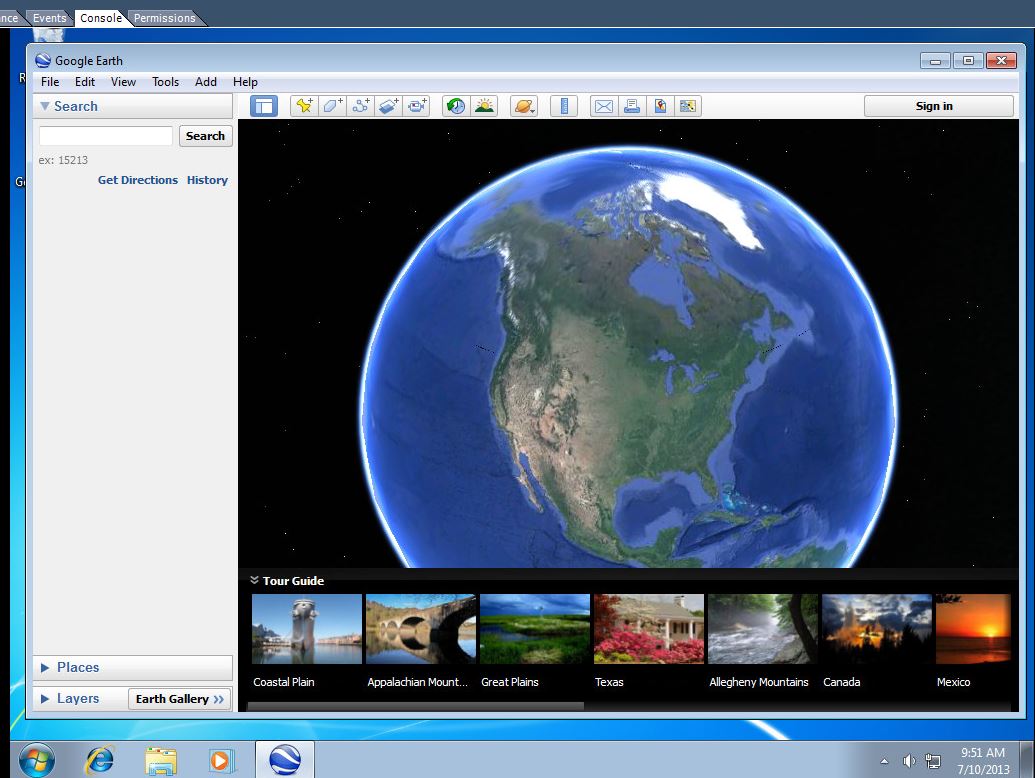Toggle sunlight across the landscape icon
The width and height of the screenshot is (1035, 778).
click(x=484, y=106)
